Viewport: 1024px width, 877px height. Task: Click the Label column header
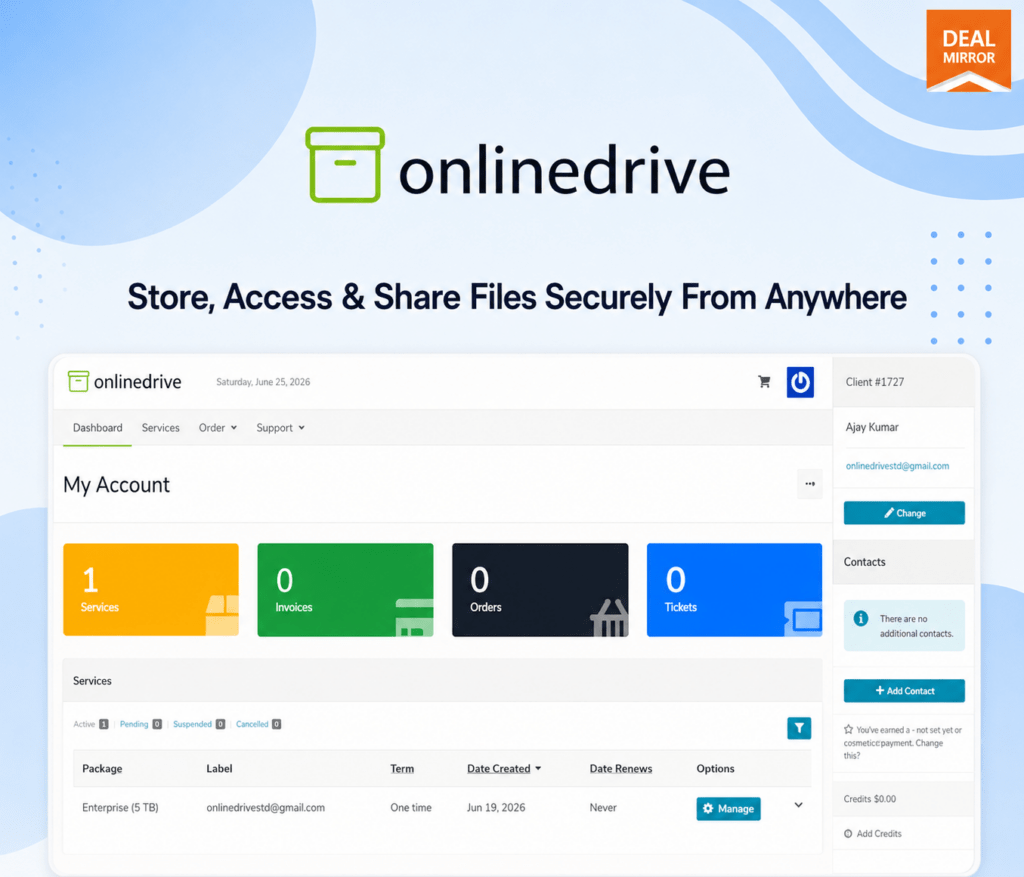(x=219, y=769)
